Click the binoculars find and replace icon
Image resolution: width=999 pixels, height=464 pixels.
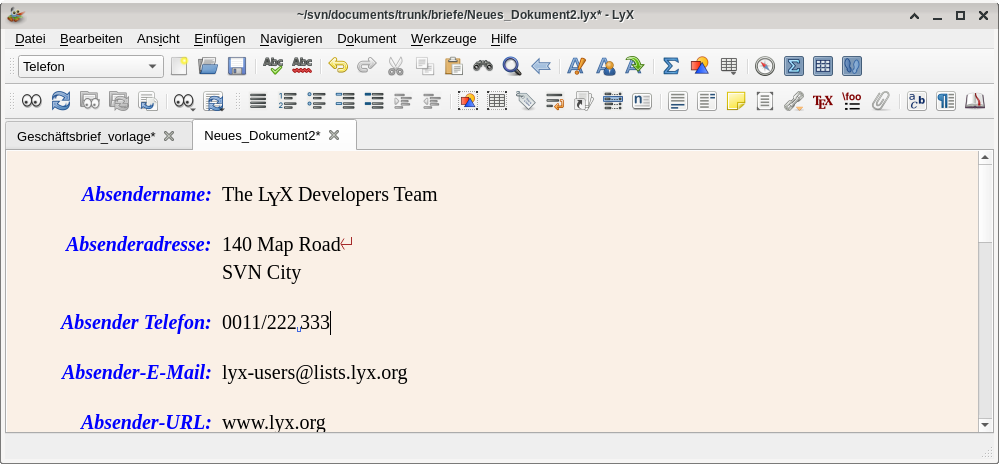tap(483, 66)
